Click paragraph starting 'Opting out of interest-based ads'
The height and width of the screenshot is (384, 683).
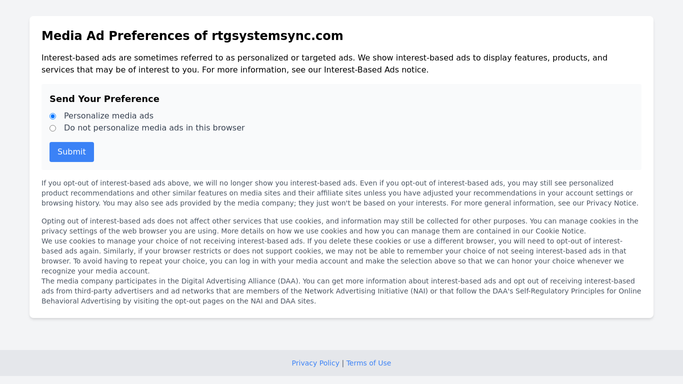[340, 226]
